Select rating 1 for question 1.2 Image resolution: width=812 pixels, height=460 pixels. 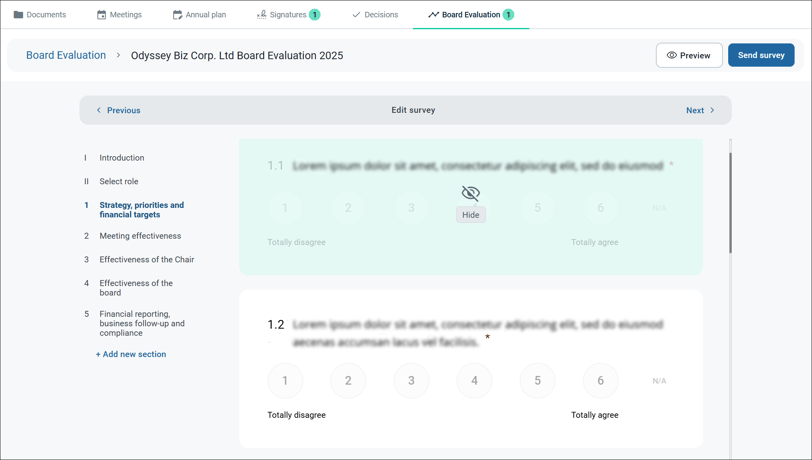285,381
